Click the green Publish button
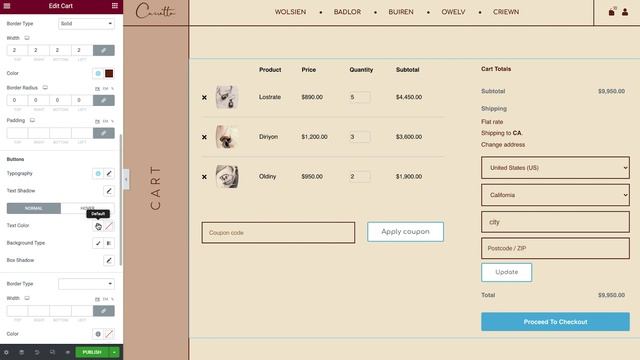Viewport: 640px width, 360px height. point(92,352)
